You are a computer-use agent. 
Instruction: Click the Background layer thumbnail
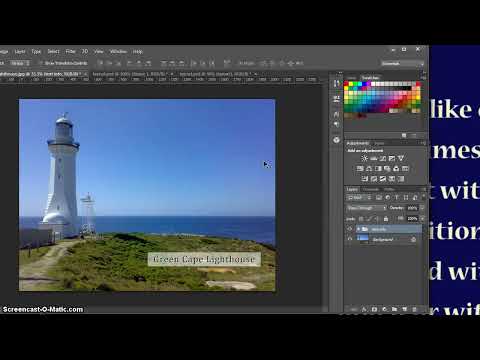[x=363, y=239]
